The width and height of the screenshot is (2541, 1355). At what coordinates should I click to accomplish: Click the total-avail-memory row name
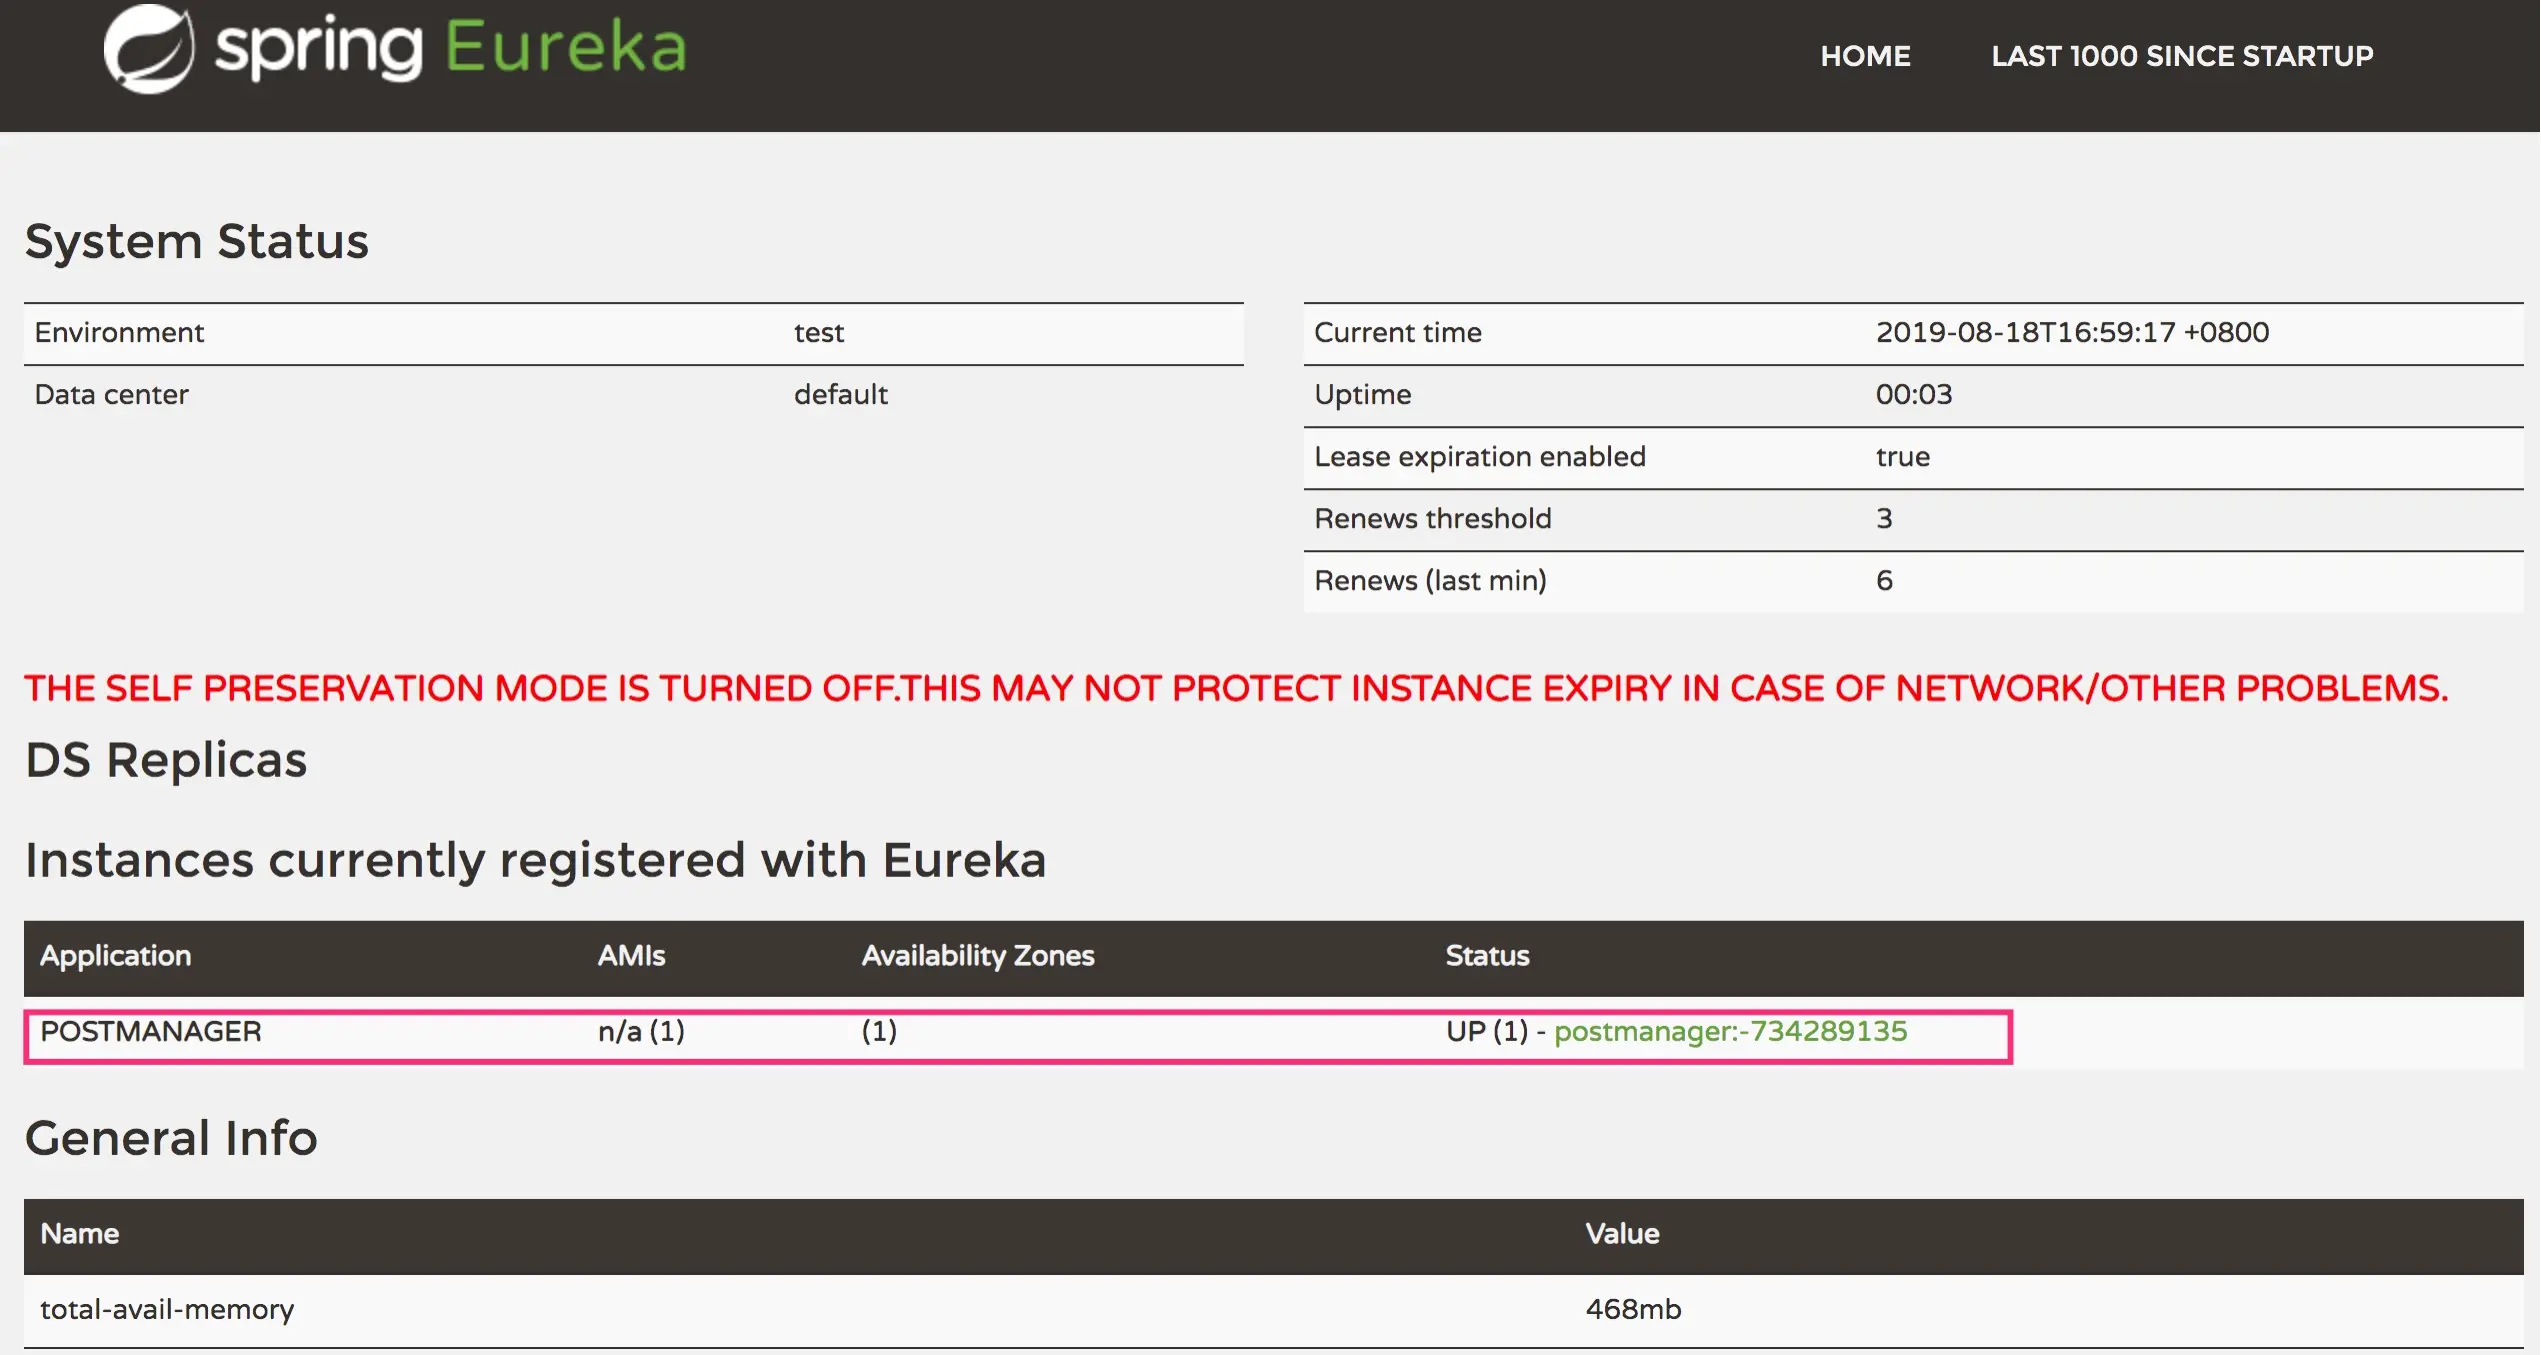167,1309
